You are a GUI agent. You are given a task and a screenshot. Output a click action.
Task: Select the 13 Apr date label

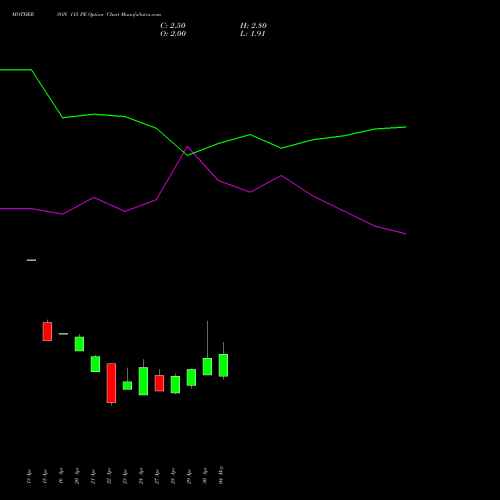(29, 476)
